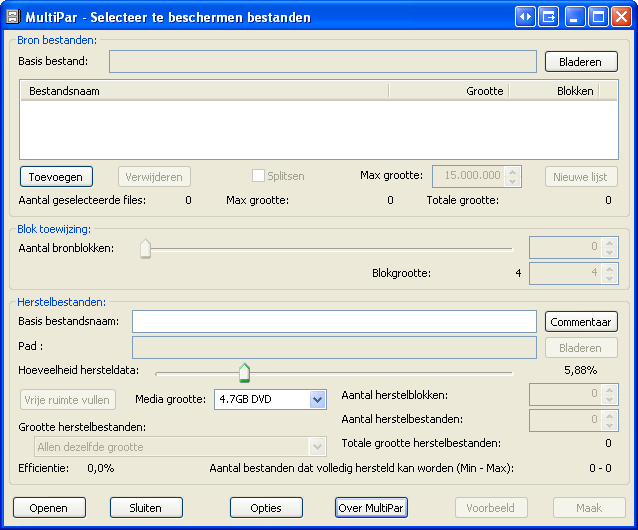The image size is (638, 530).
Task: Increase Aantal bronblokken with up arrow
Action: [x=610, y=242]
